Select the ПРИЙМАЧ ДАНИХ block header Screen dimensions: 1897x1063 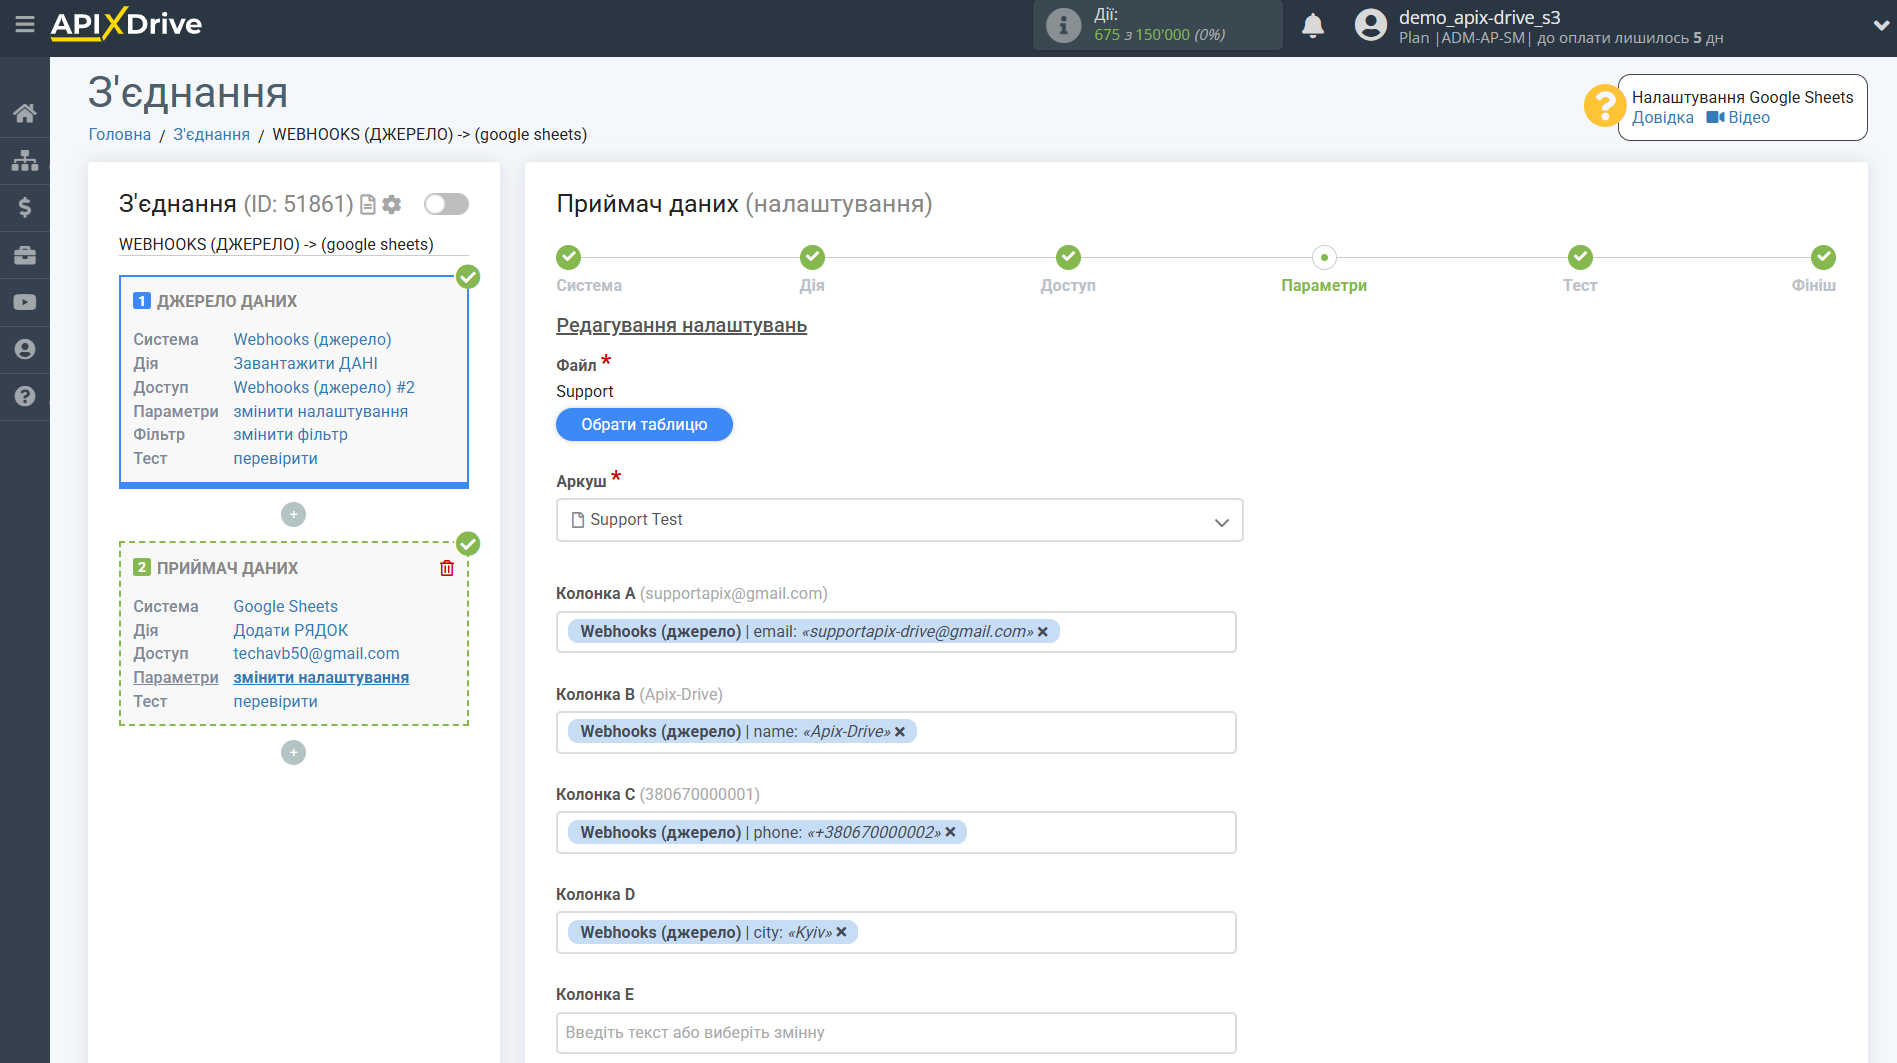click(x=227, y=568)
